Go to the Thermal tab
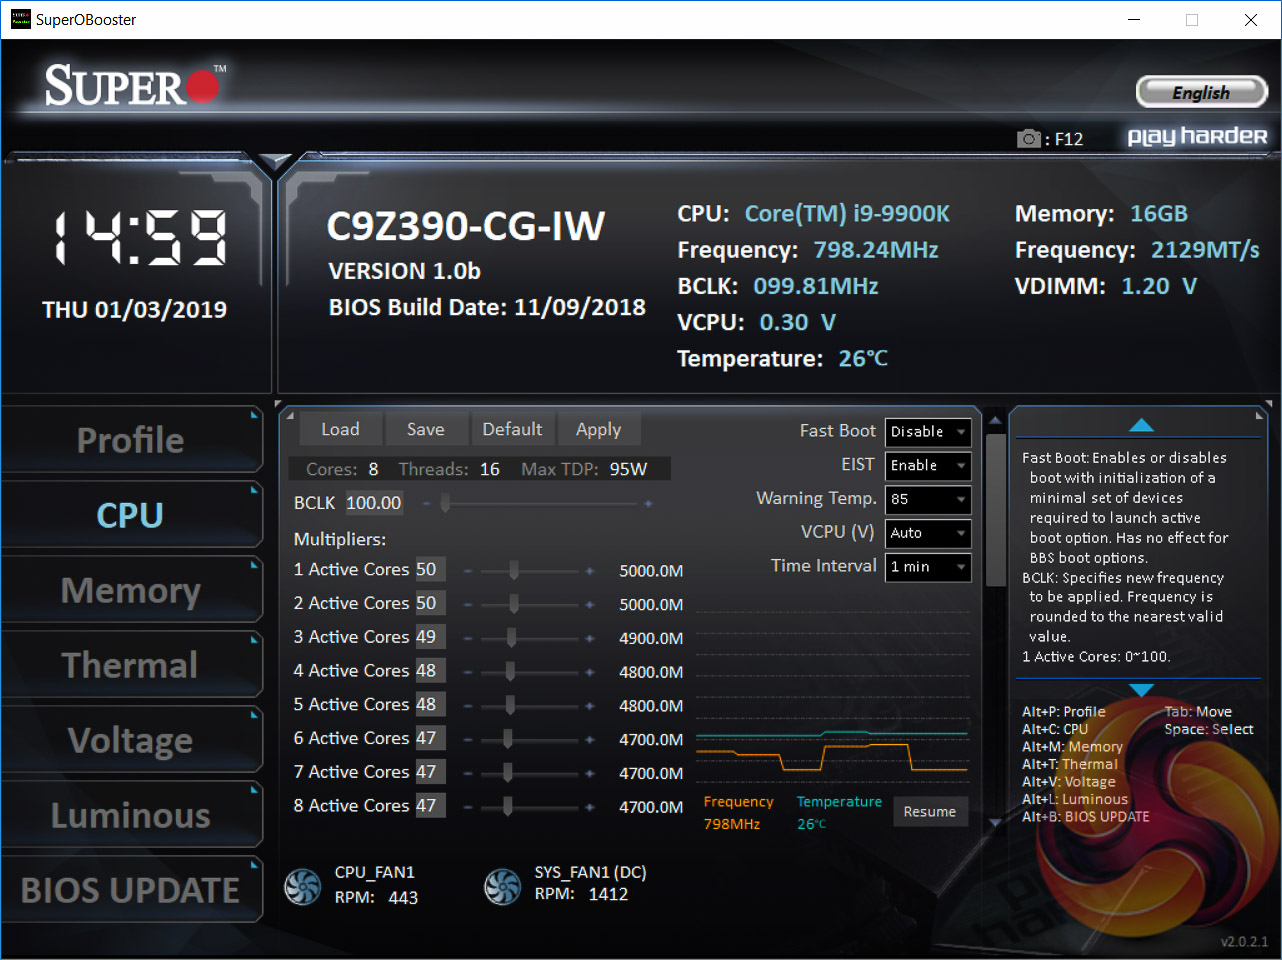The image size is (1282, 960). click(x=131, y=665)
